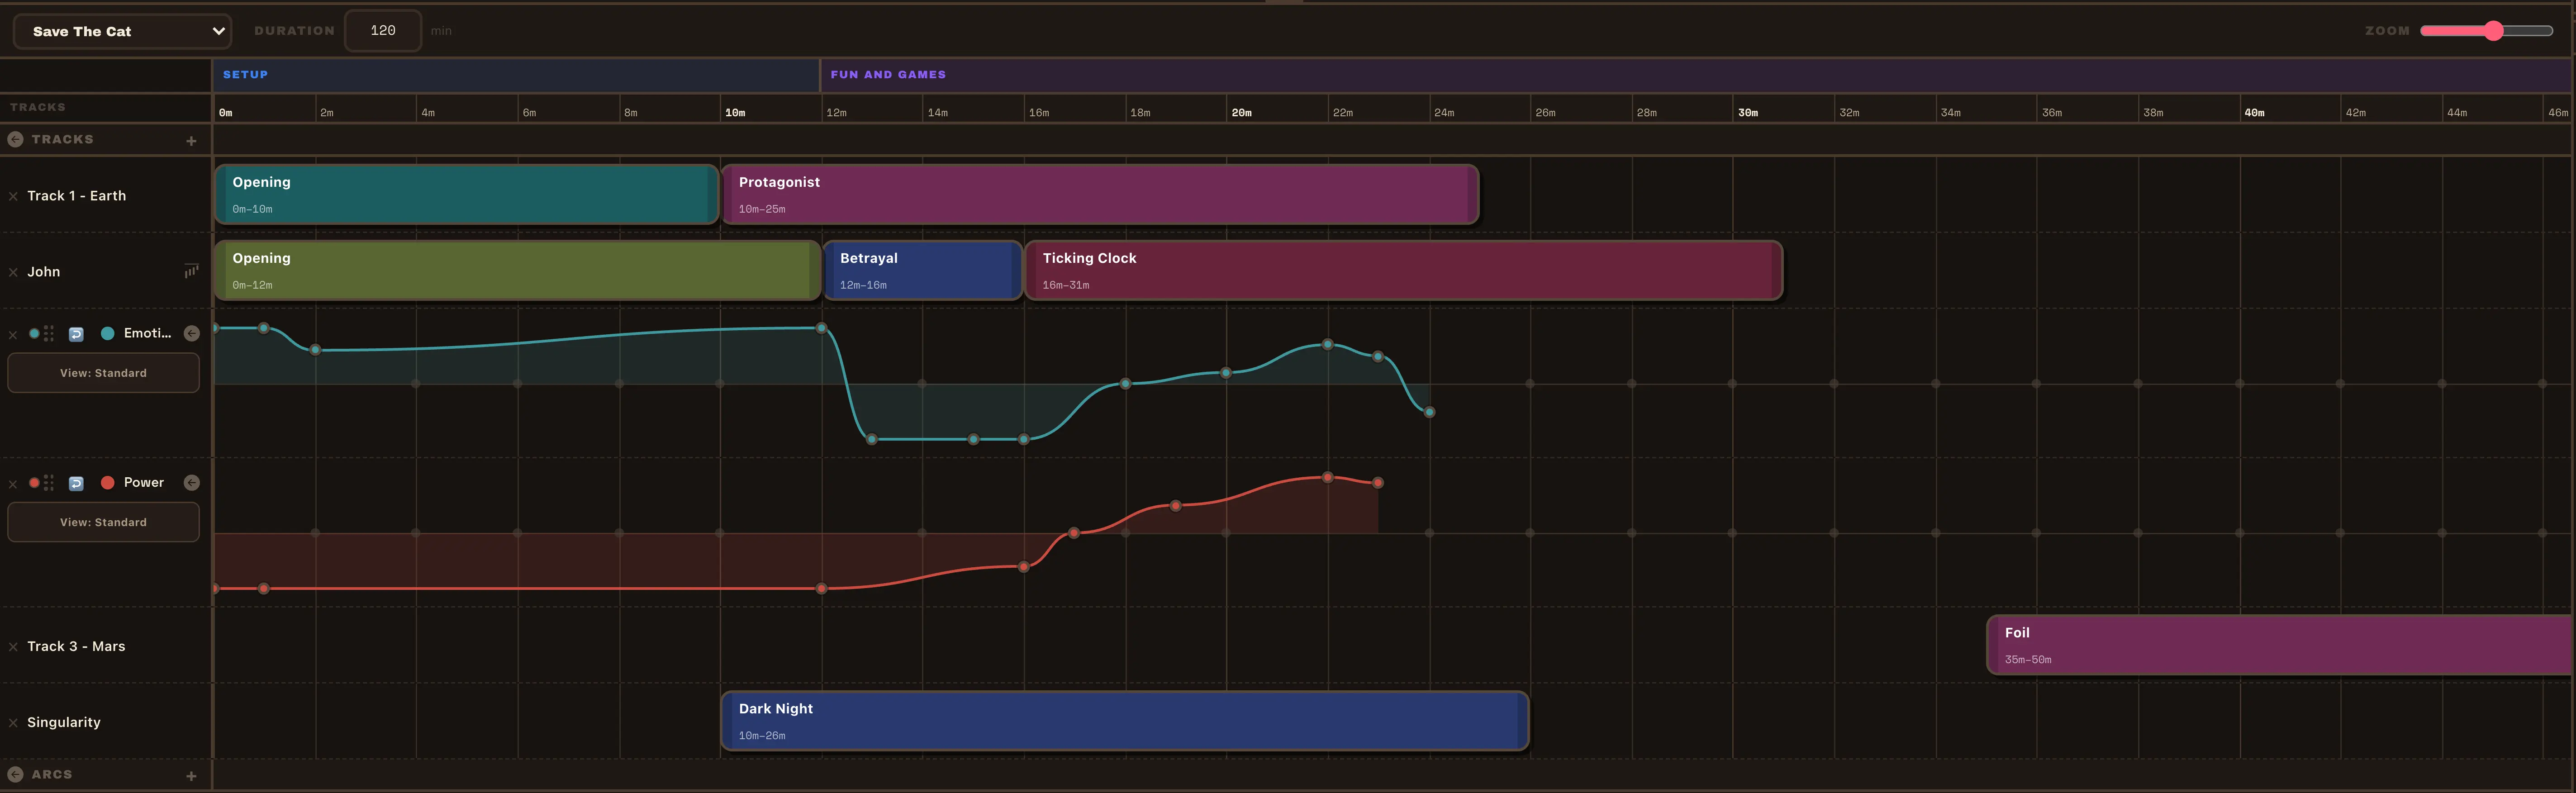Select the FUN AND GAMES act section
The width and height of the screenshot is (2576, 793).
1697,75
